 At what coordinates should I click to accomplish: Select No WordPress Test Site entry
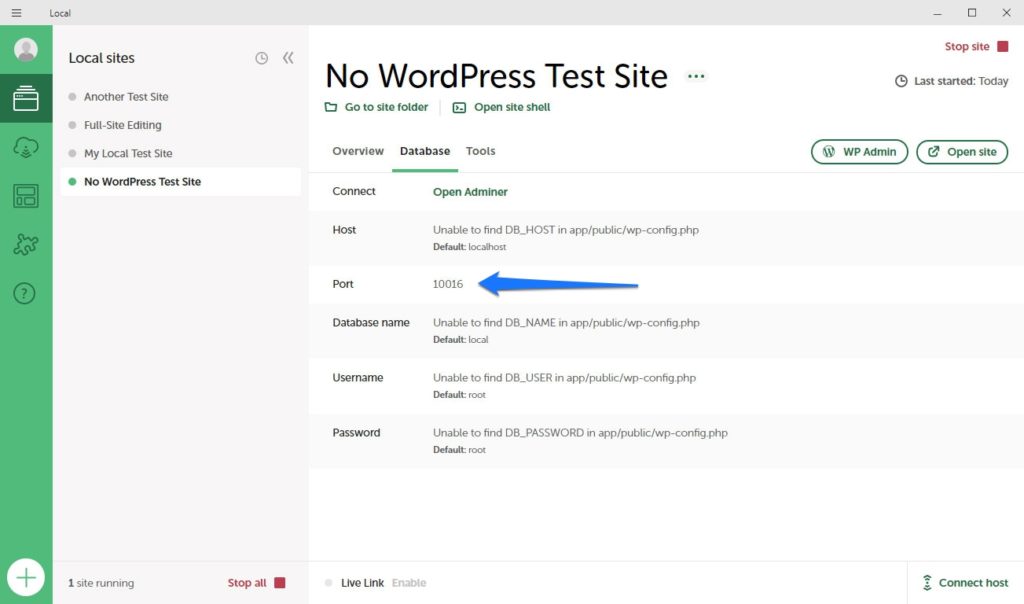pyautogui.click(x=180, y=182)
